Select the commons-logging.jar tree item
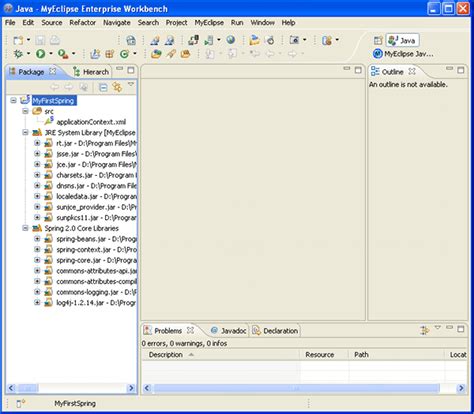474x414 pixels. coord(96,292)
